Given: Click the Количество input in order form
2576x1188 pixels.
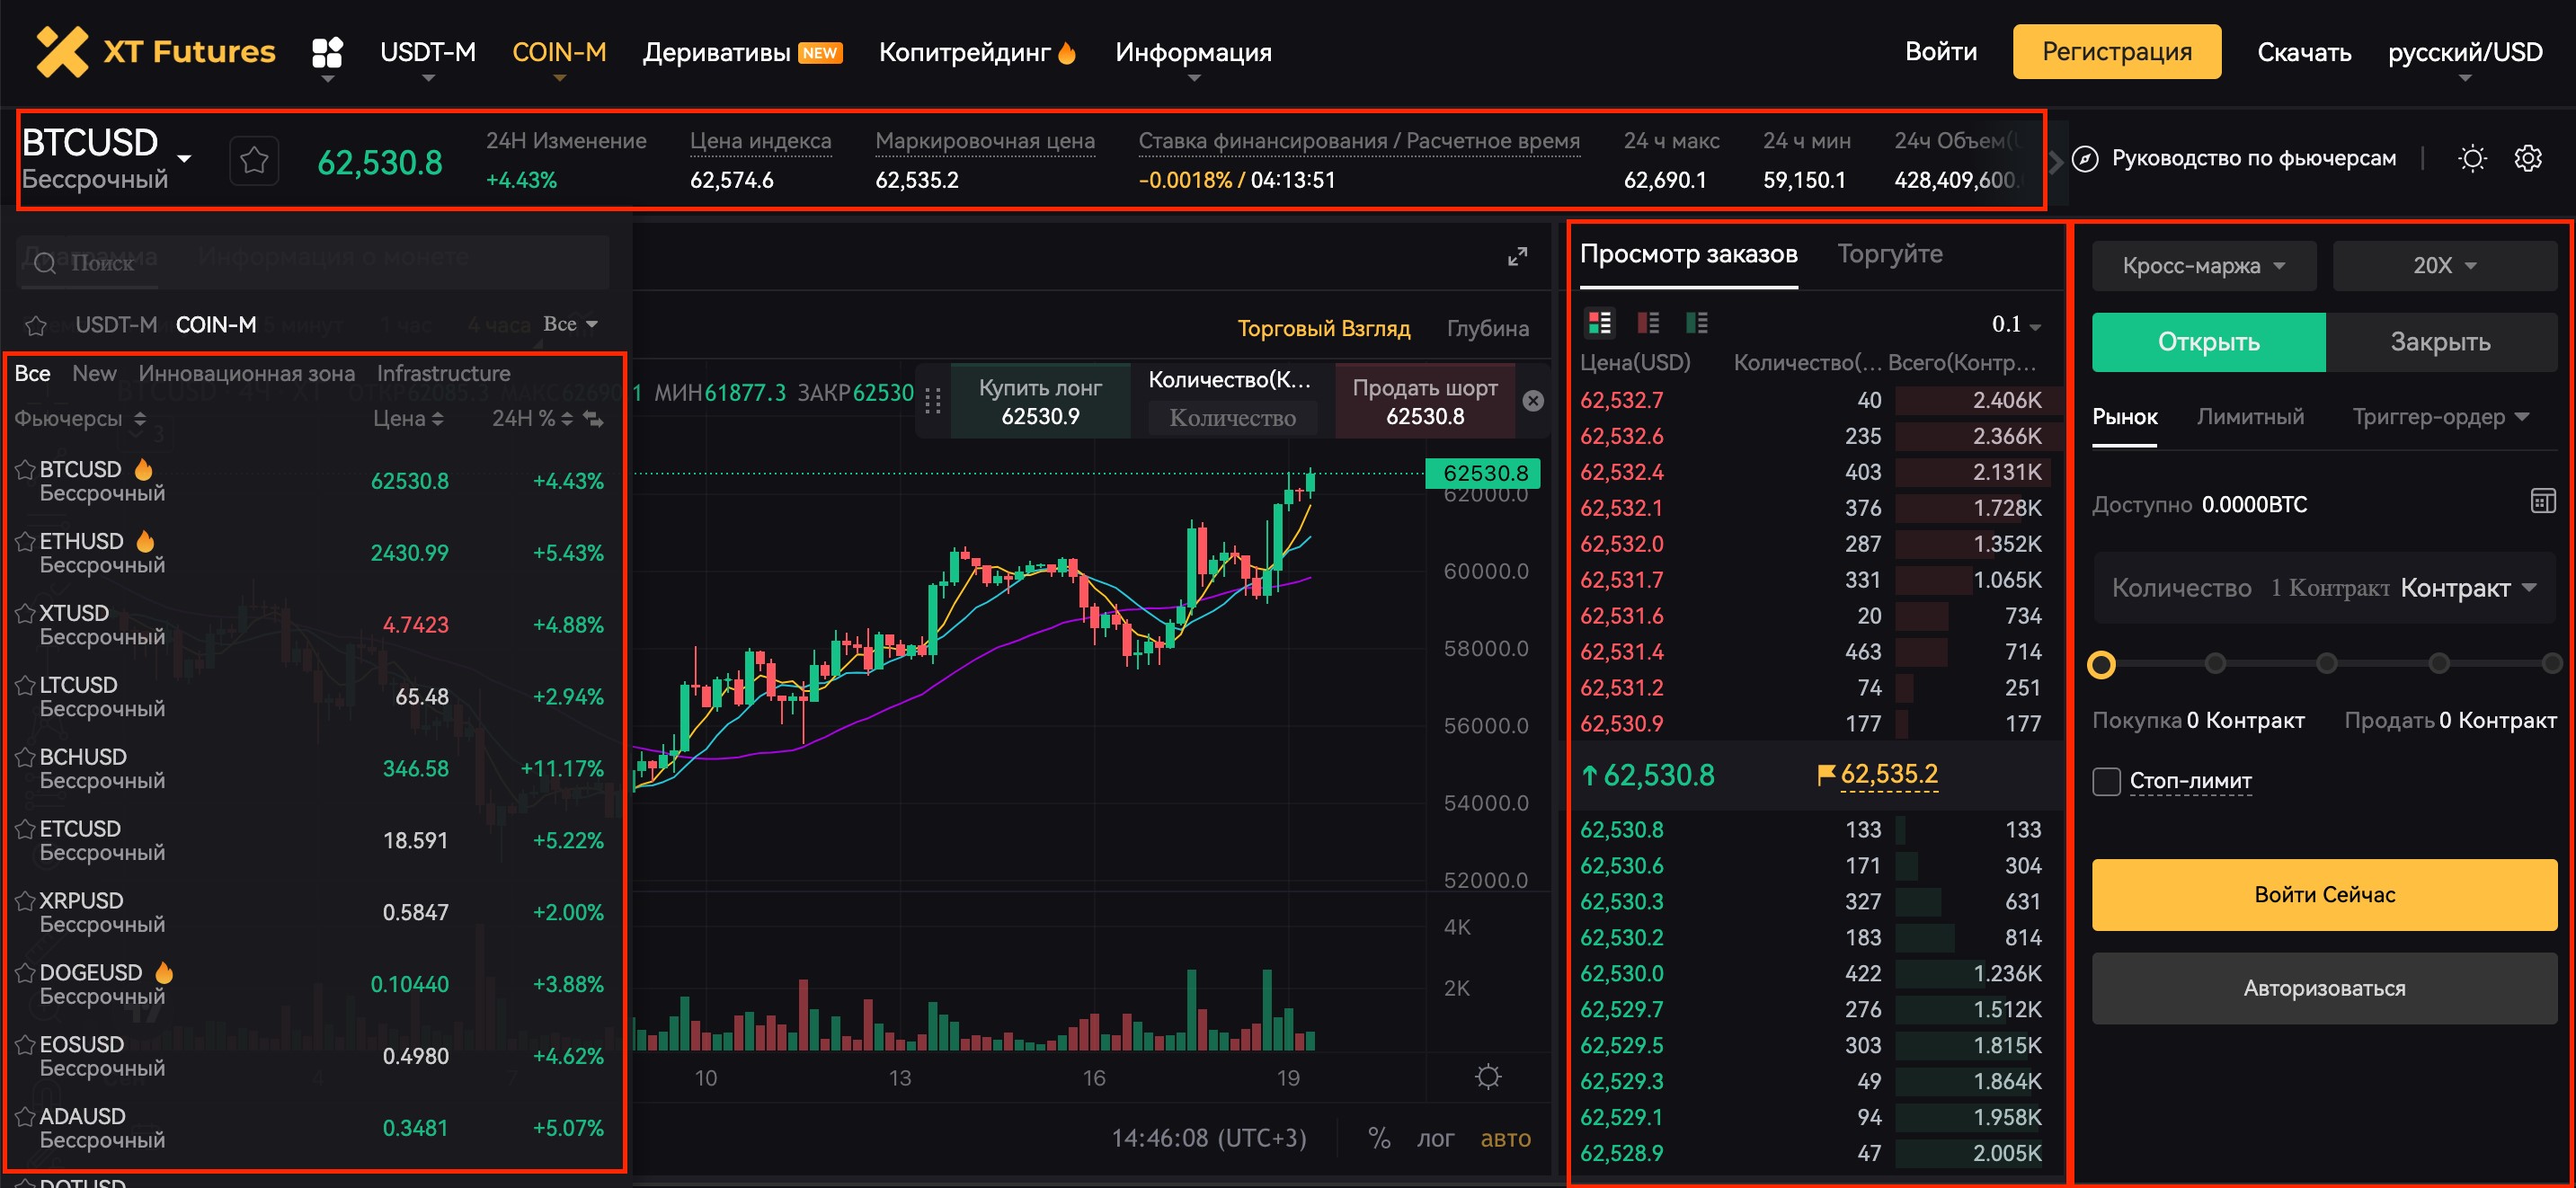Looking at the screenshot, I should click(x=2324, y=588).
